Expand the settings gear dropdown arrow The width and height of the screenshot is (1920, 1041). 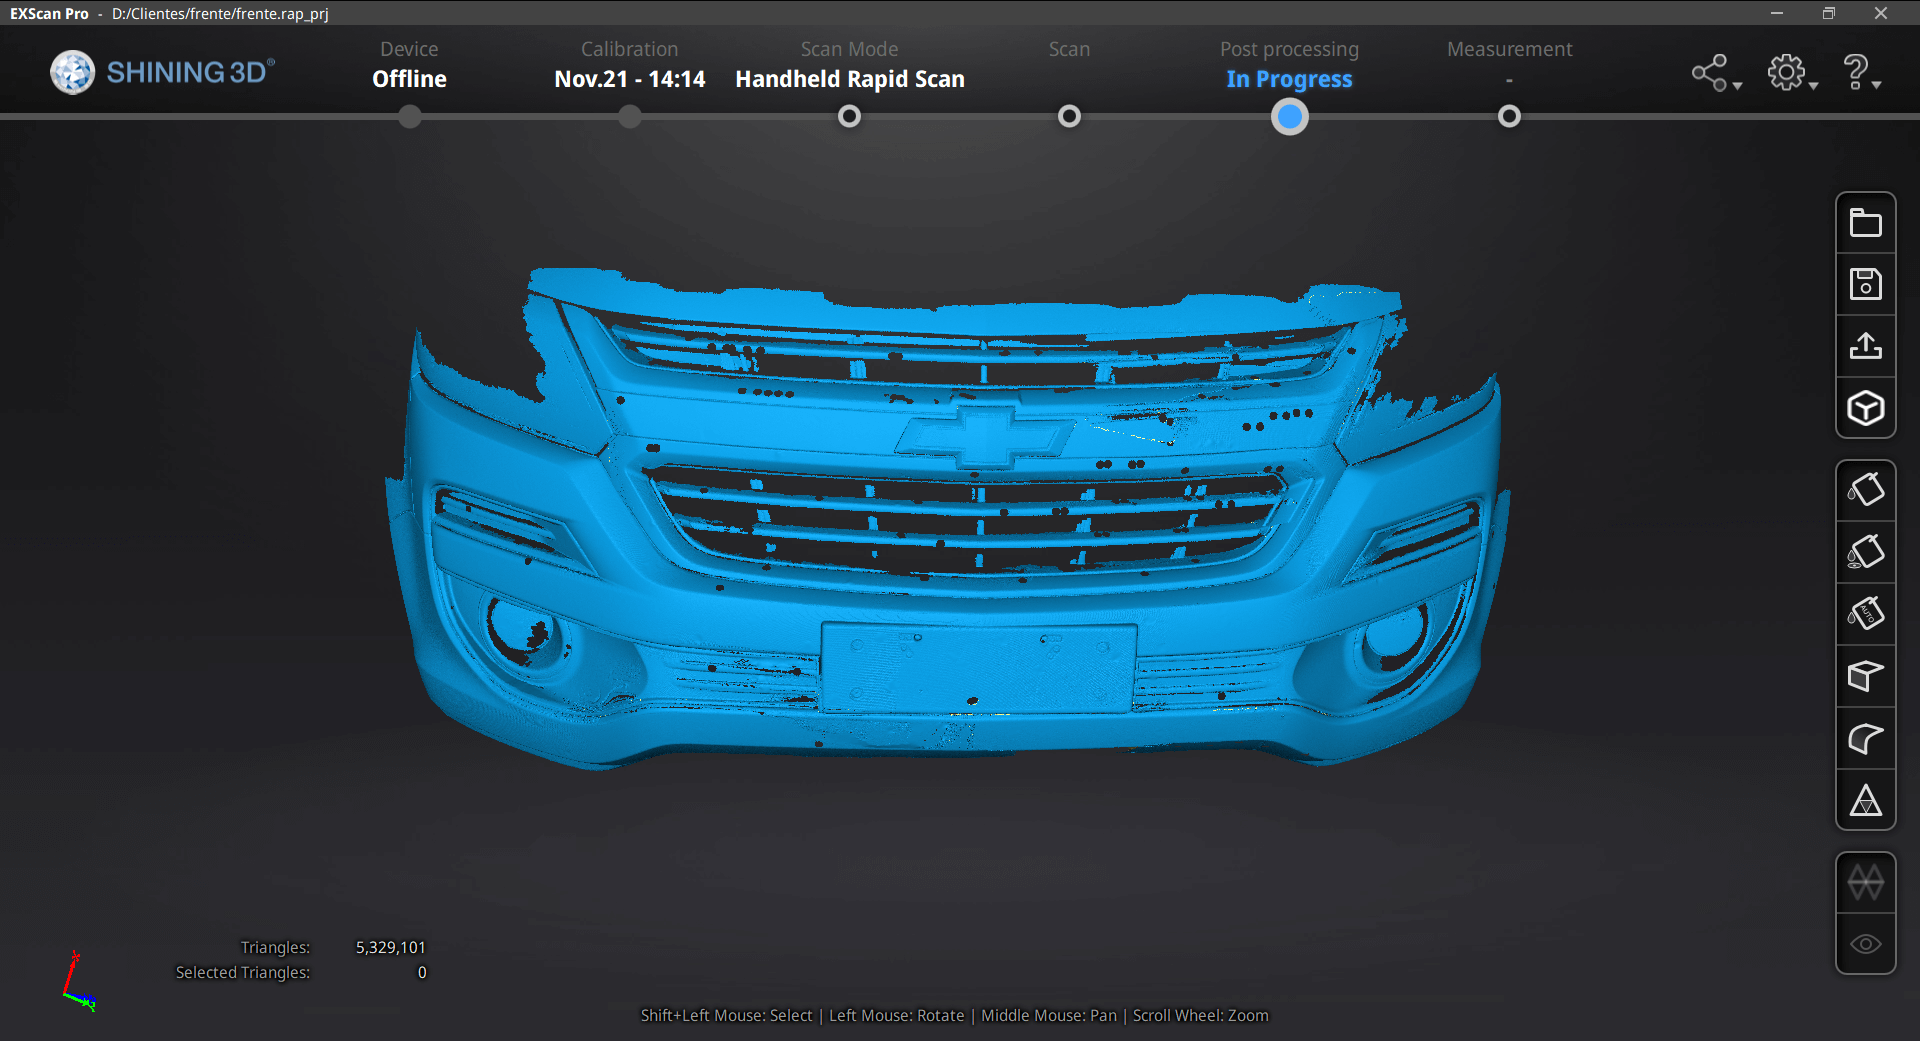click(x=1813, y=86)
